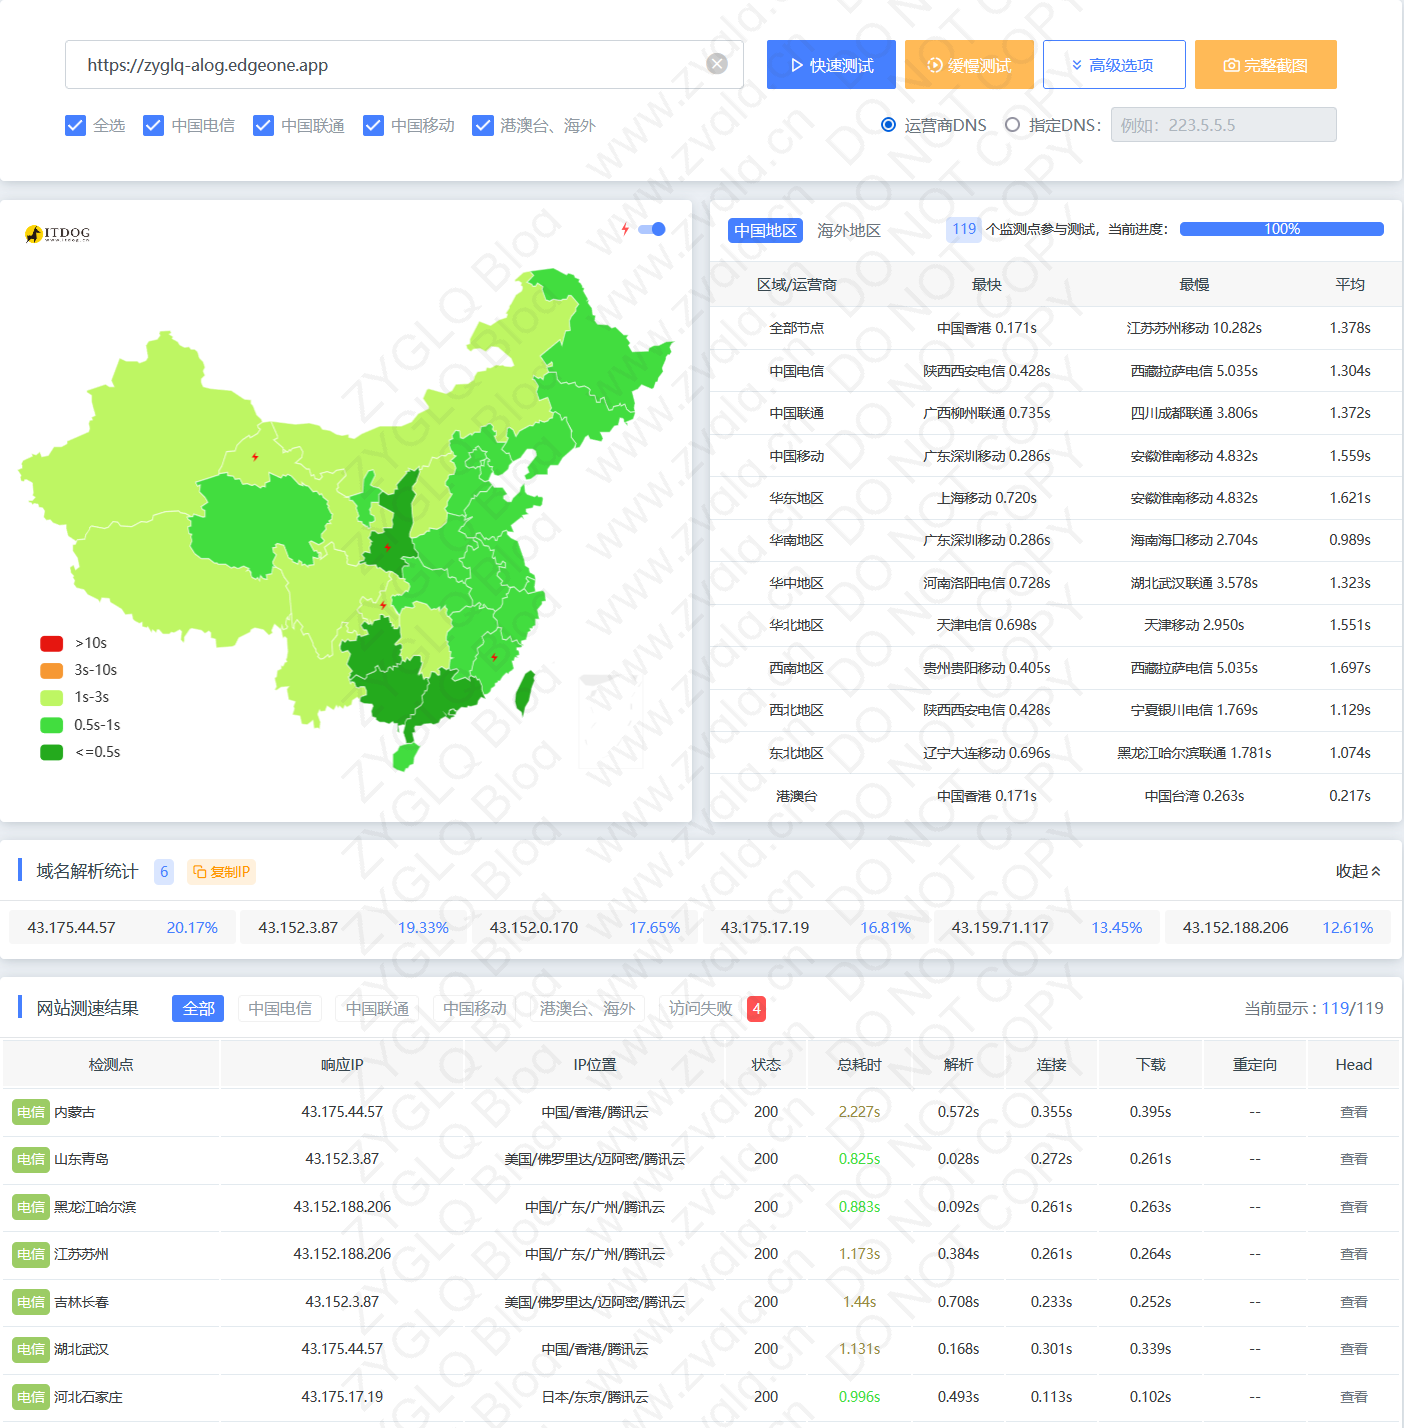The height and width of the screenshot is (1428, 1404).
Task: Click the IP 43.152.188.206 statistic
Action: [1277, 927]
